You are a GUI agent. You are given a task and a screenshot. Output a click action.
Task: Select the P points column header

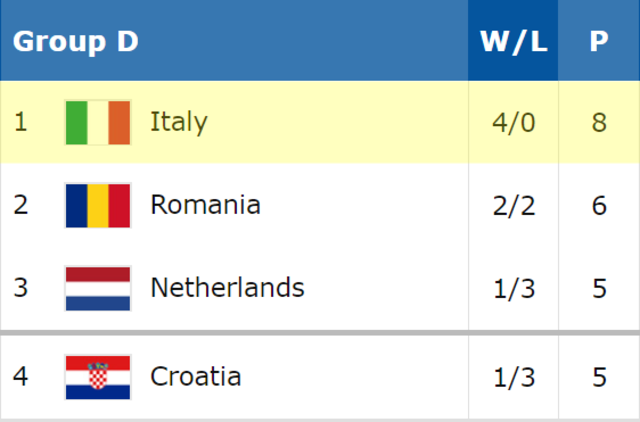tap(599, 40)
